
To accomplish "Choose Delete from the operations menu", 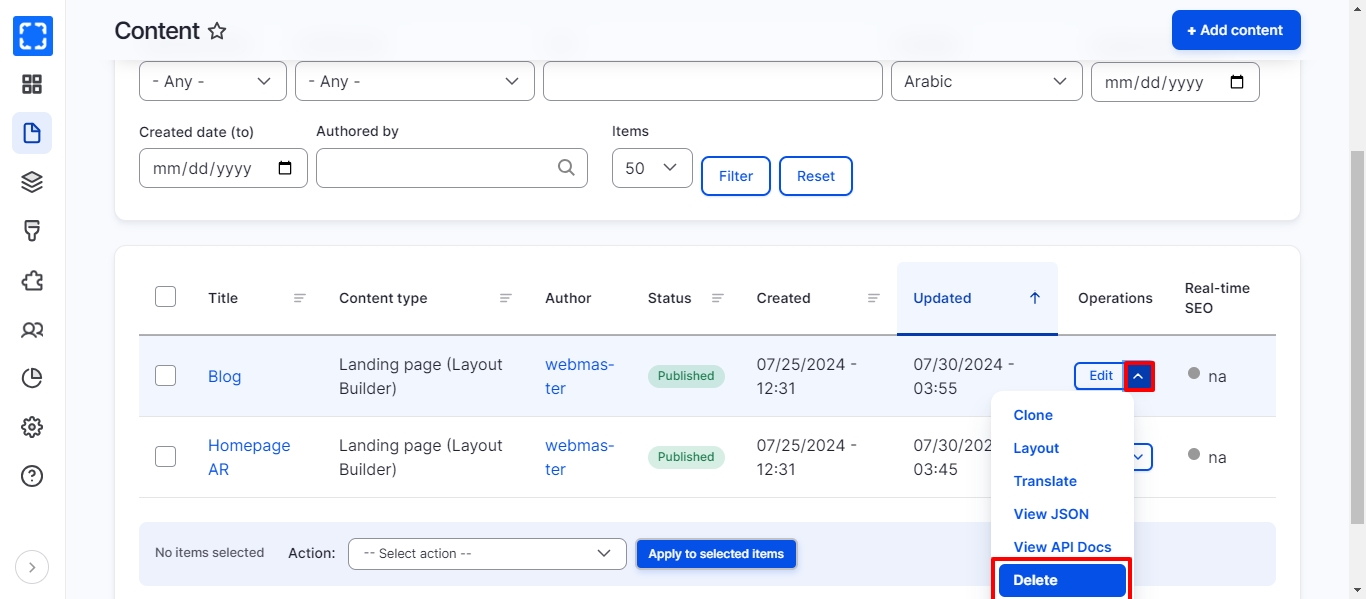I will [x=1061, y=580].
